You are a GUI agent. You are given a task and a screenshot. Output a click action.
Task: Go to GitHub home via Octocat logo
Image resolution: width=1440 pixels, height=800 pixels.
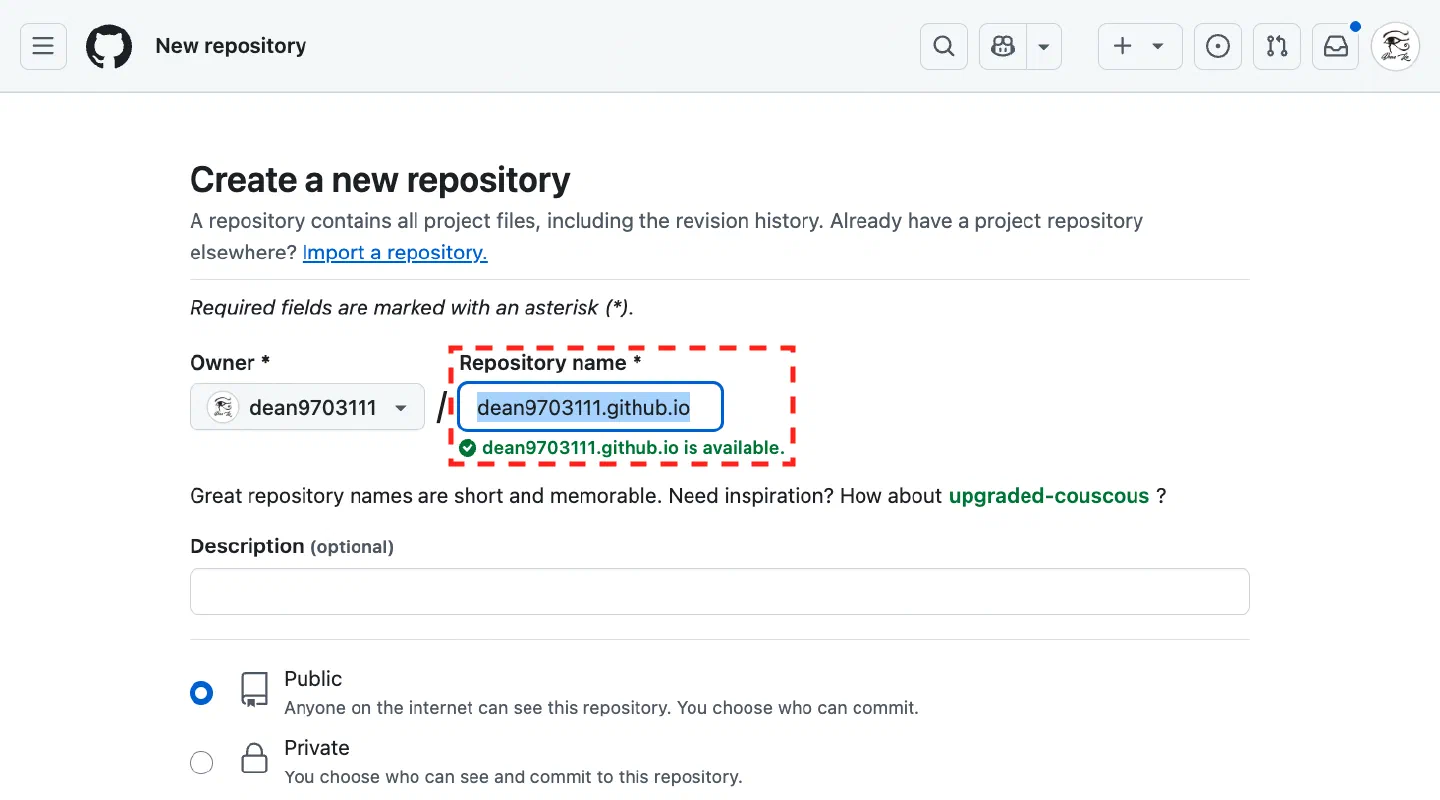tap(109, 46)
